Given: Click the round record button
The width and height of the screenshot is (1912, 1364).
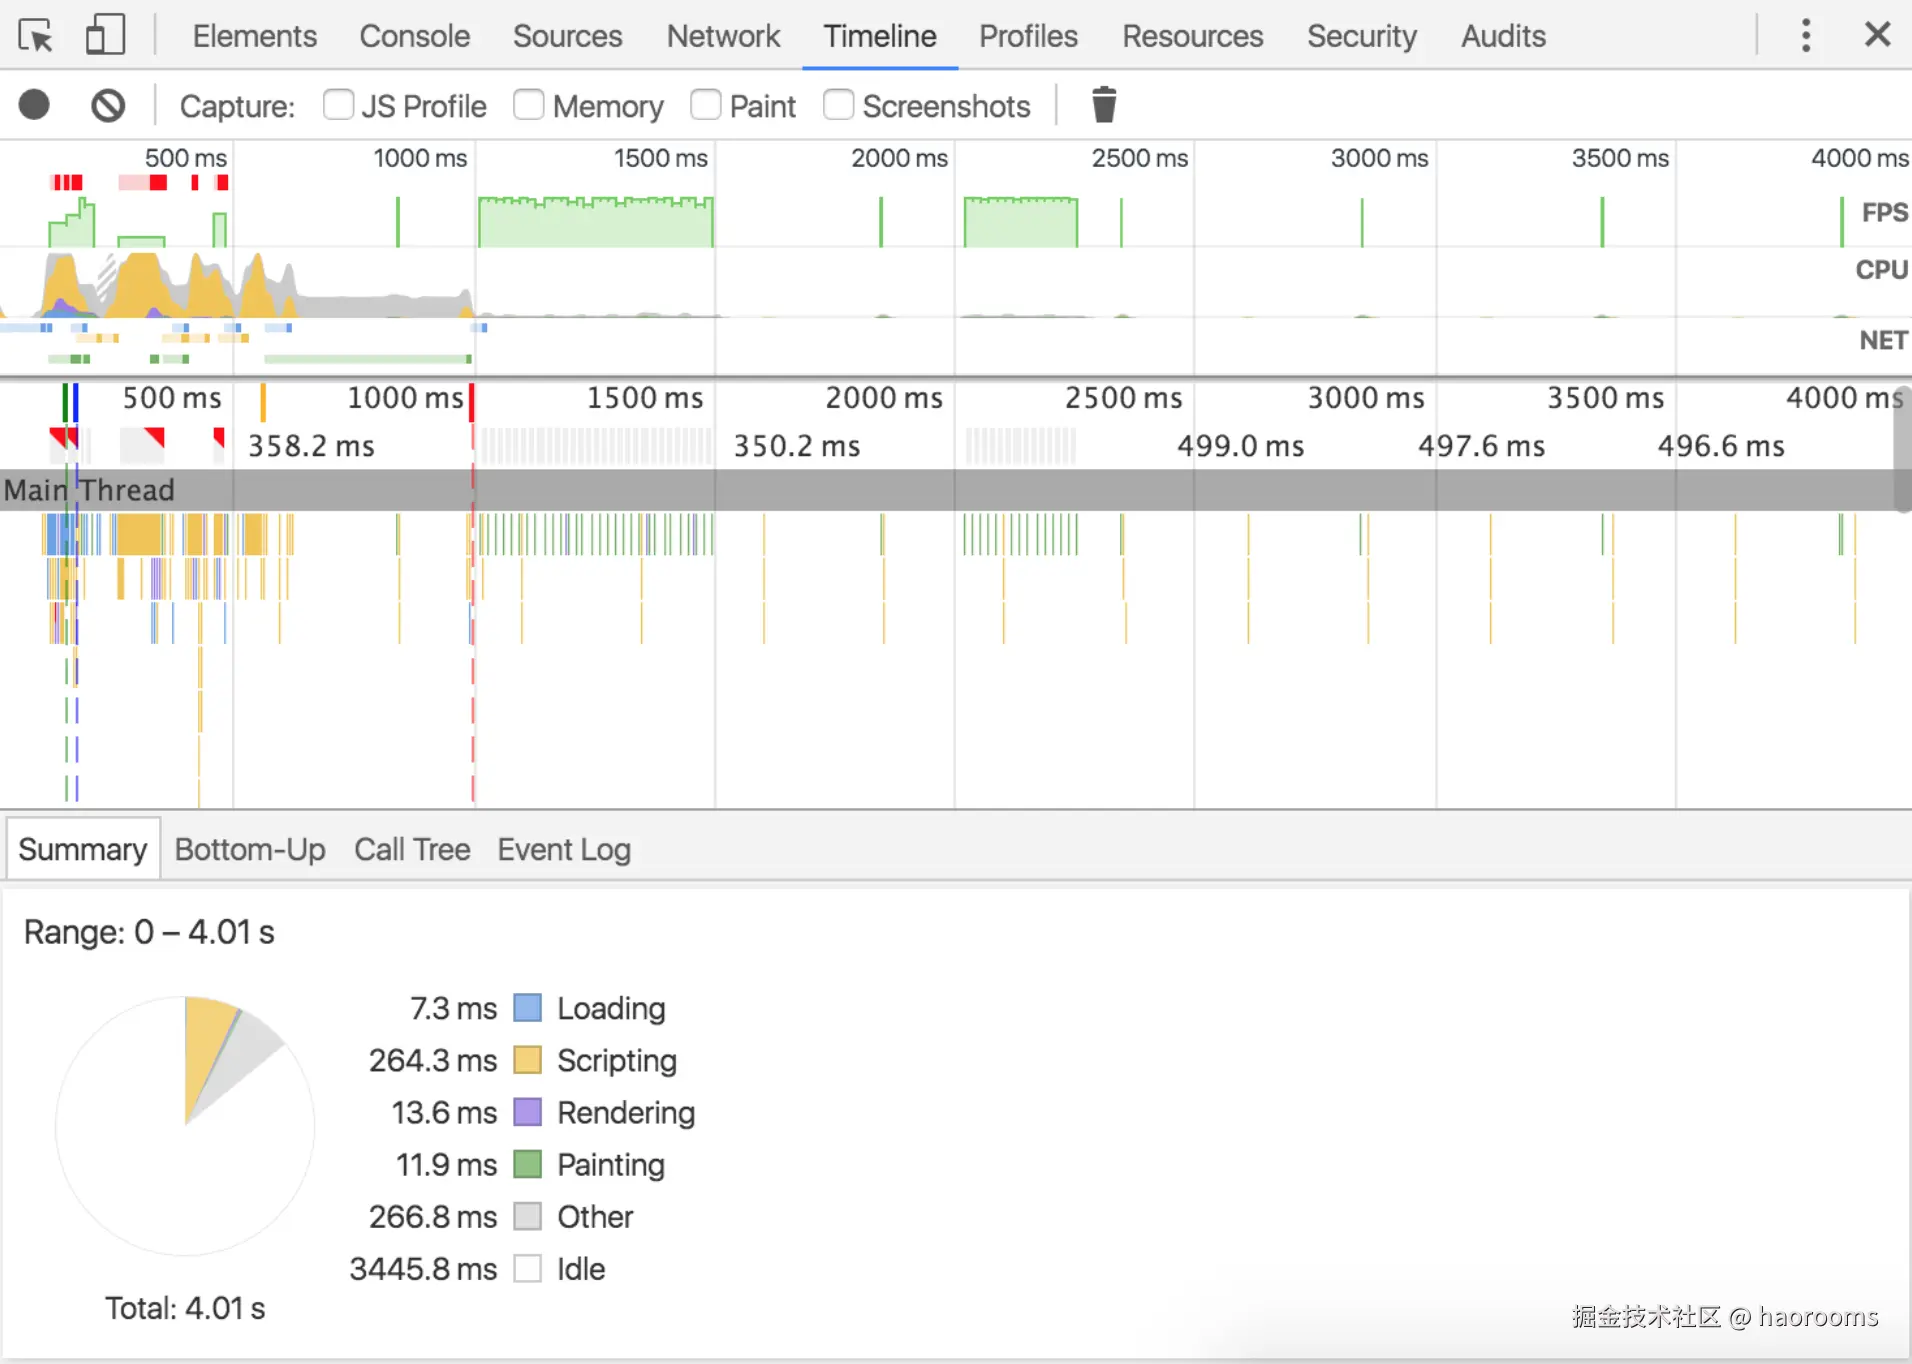Looking at the screenshot, I should (34, 105).
